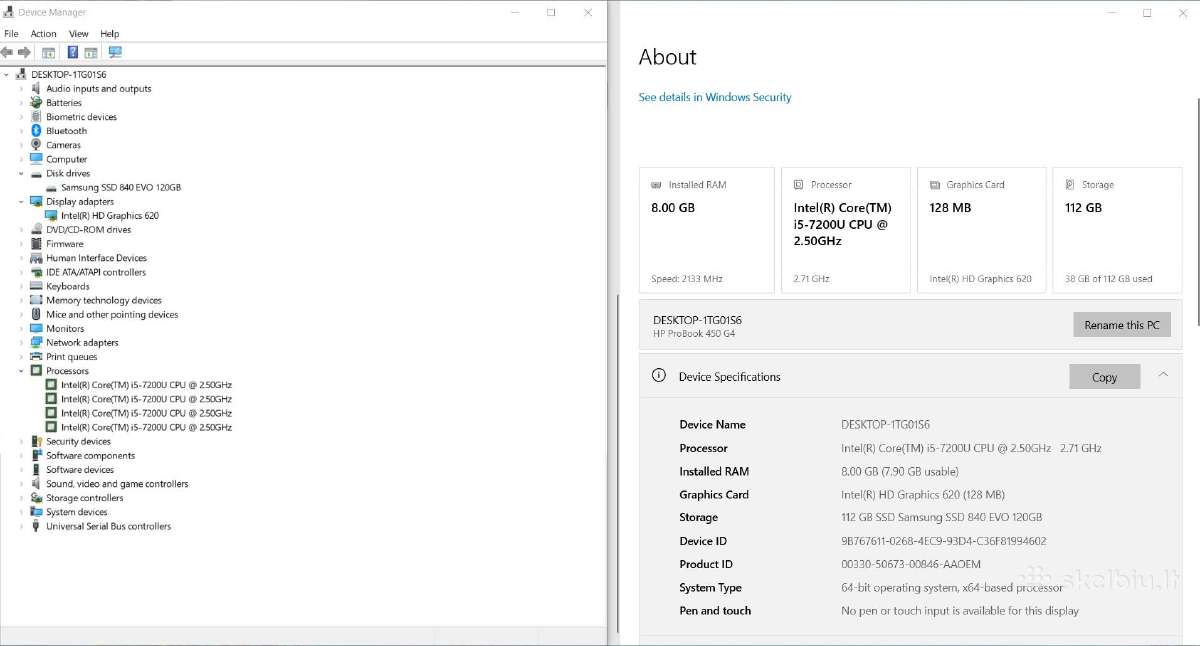The height and width of the screenshot is (646, 1200).
Task: Expand the Security devices arrow
Action: click(21, 441)
